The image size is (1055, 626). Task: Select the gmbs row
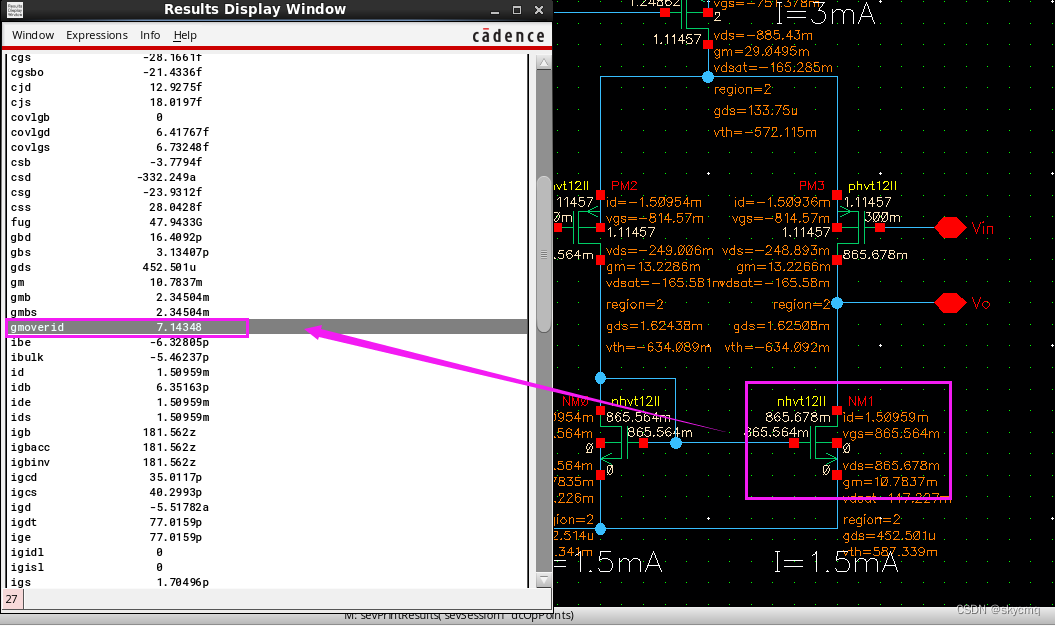(x=266, y=312)
